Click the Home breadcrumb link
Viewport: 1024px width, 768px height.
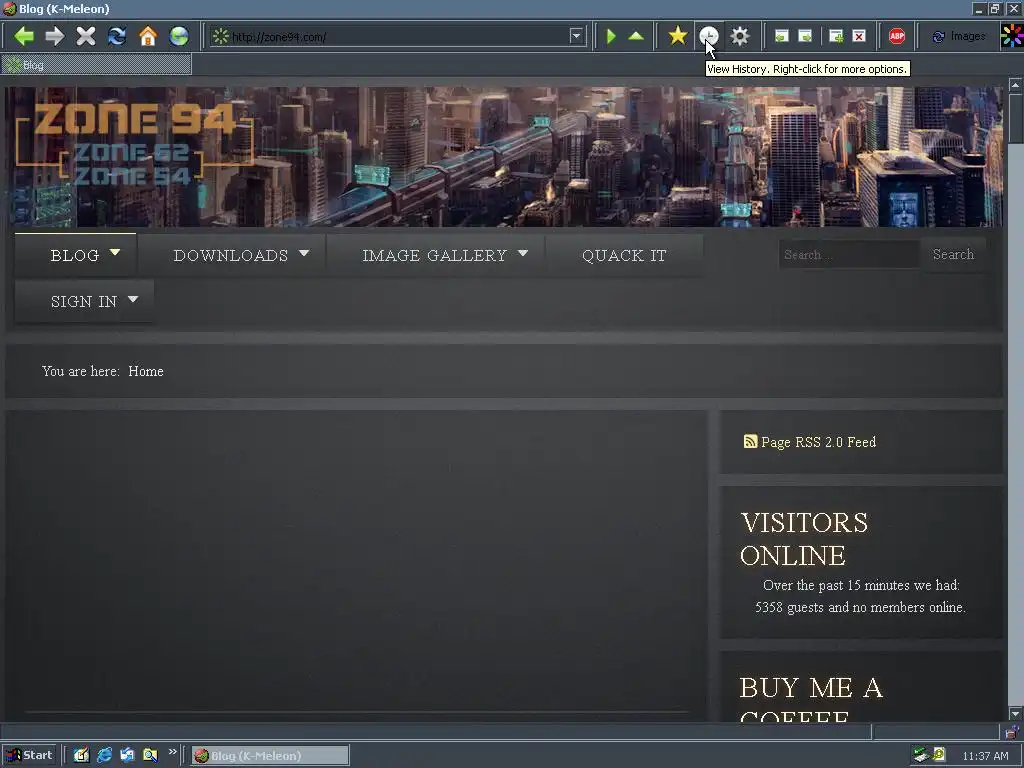[x=146, y=371]
